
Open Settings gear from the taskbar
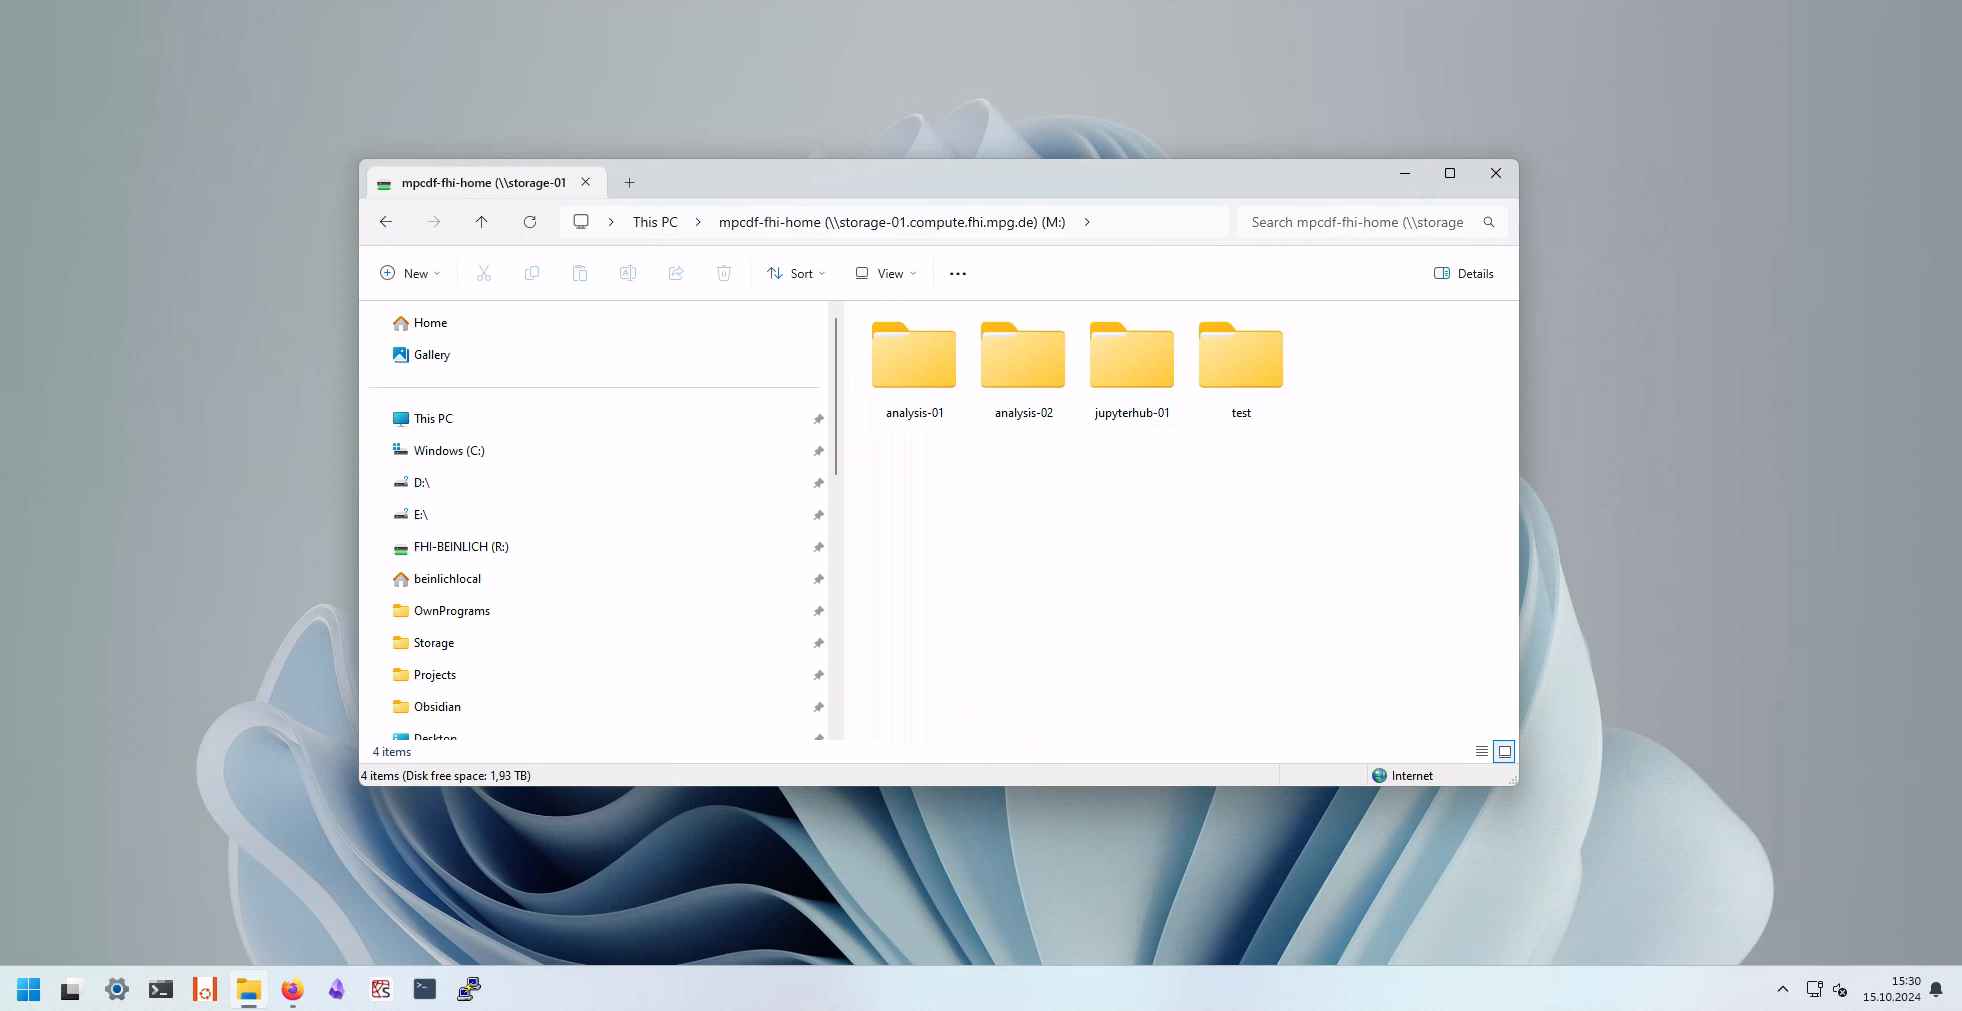tap(117, 989)
